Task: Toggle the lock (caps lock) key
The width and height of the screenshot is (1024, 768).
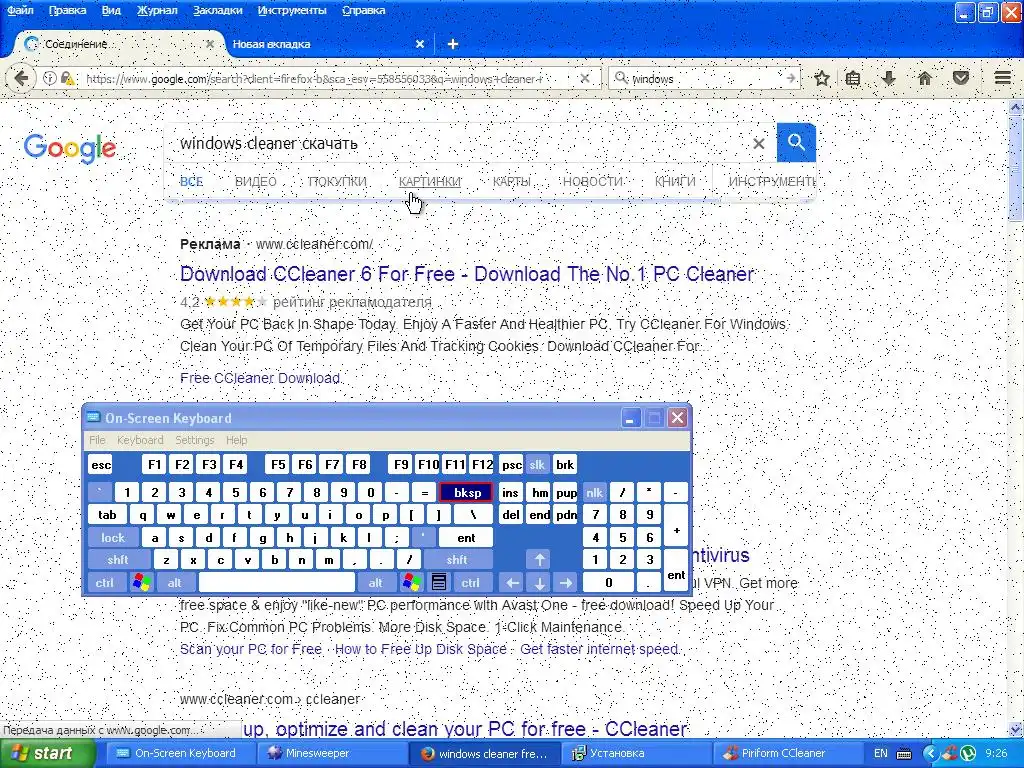Action: (x=112, y=537)
